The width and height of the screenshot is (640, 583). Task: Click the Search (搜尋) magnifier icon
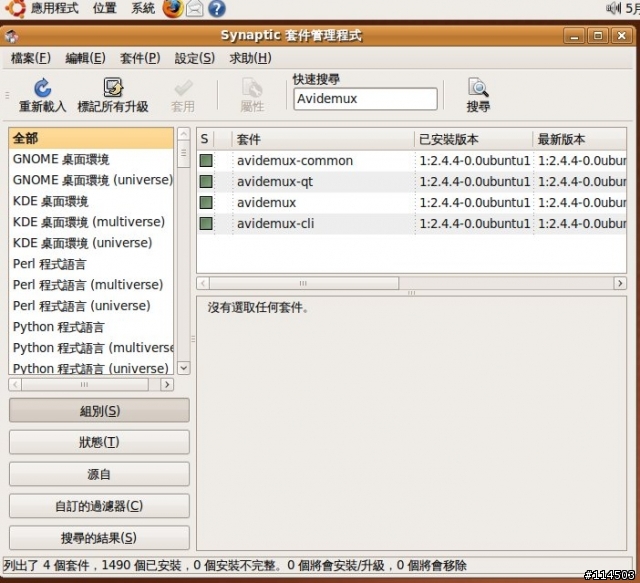(478, 87)
